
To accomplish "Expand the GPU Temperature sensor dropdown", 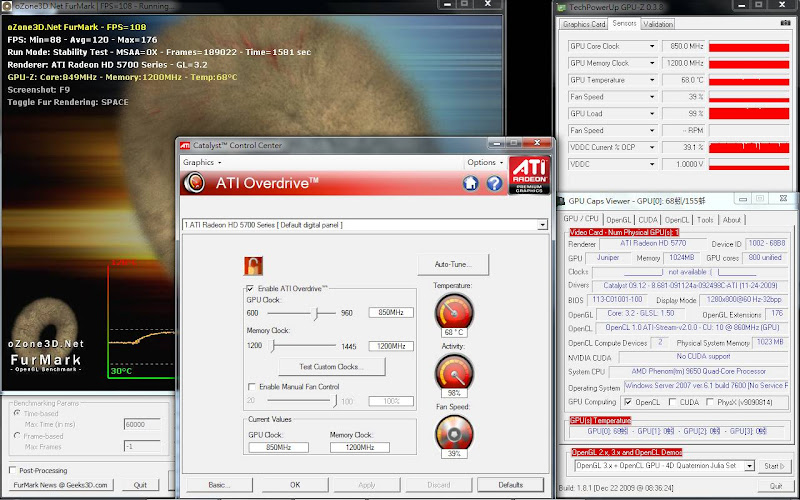I will (652, 80).
